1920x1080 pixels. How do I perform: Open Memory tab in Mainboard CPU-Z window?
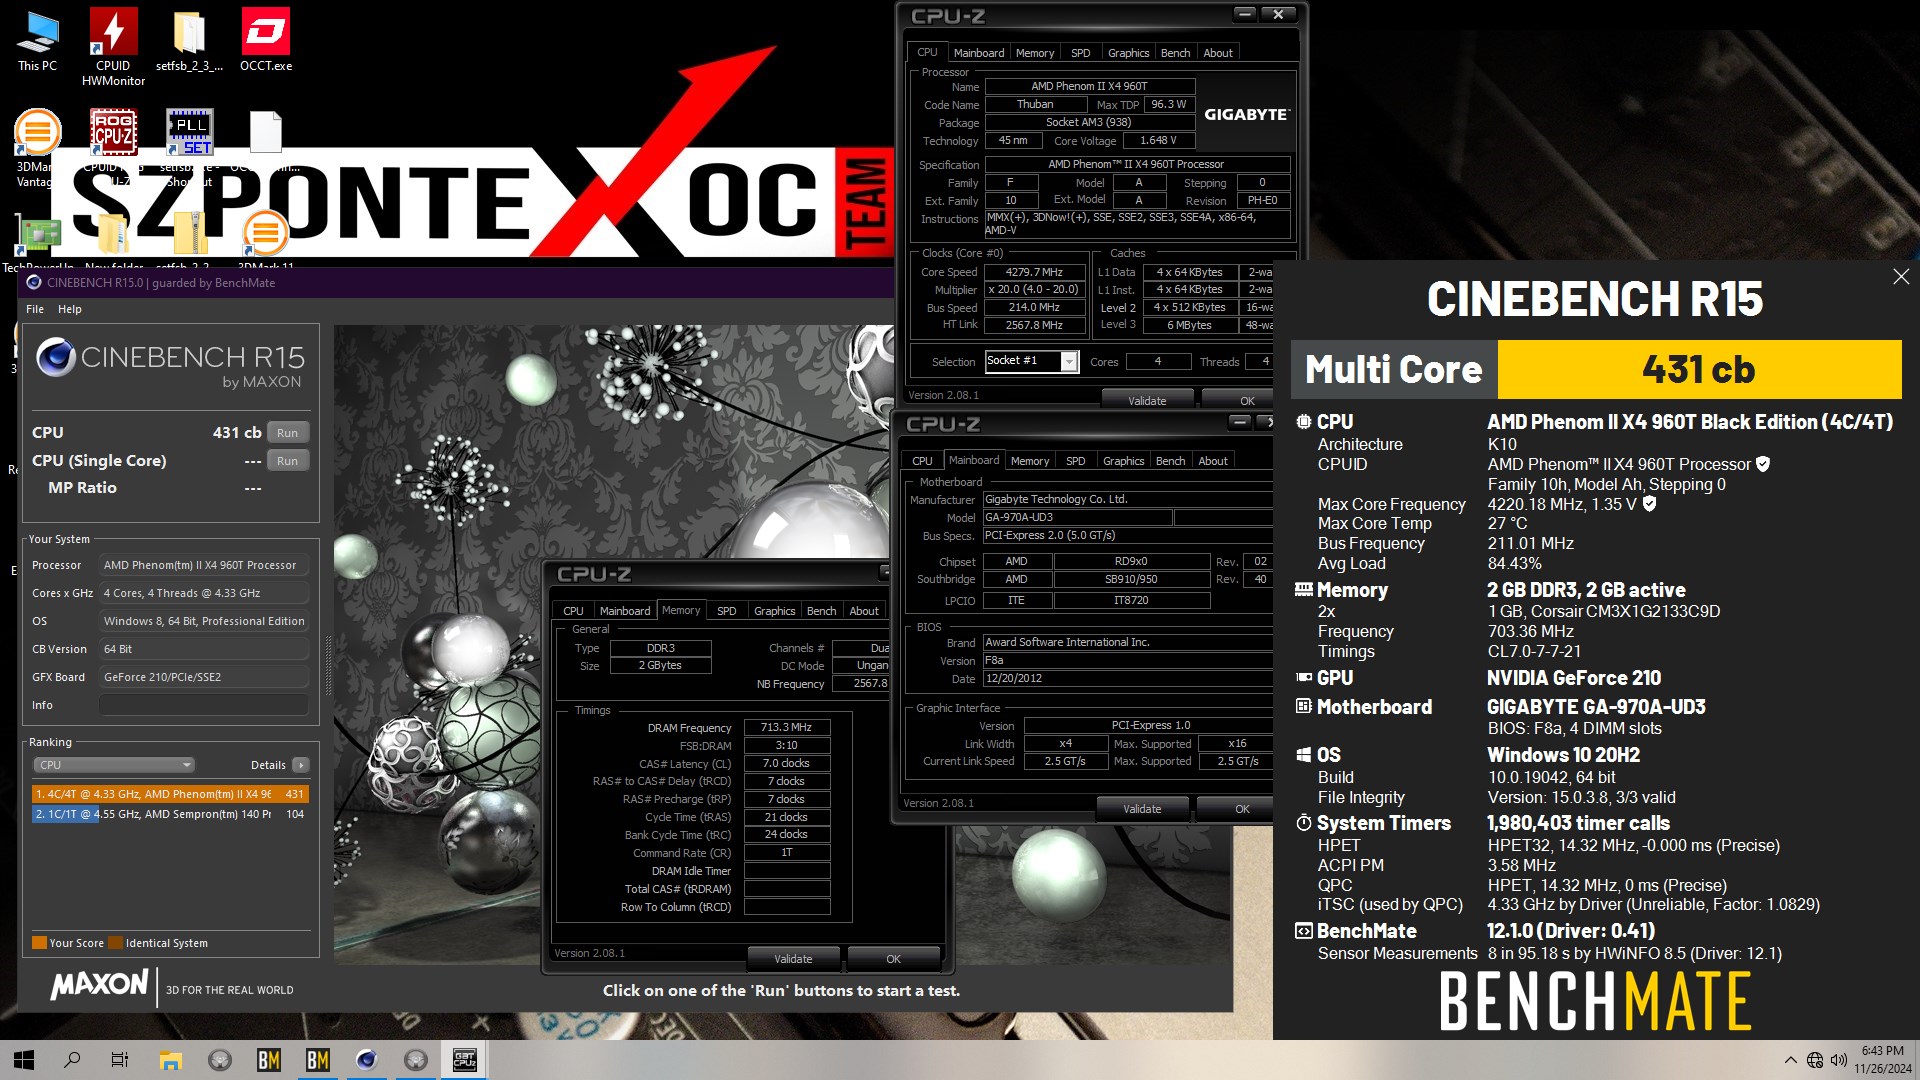coord(1030,461)
